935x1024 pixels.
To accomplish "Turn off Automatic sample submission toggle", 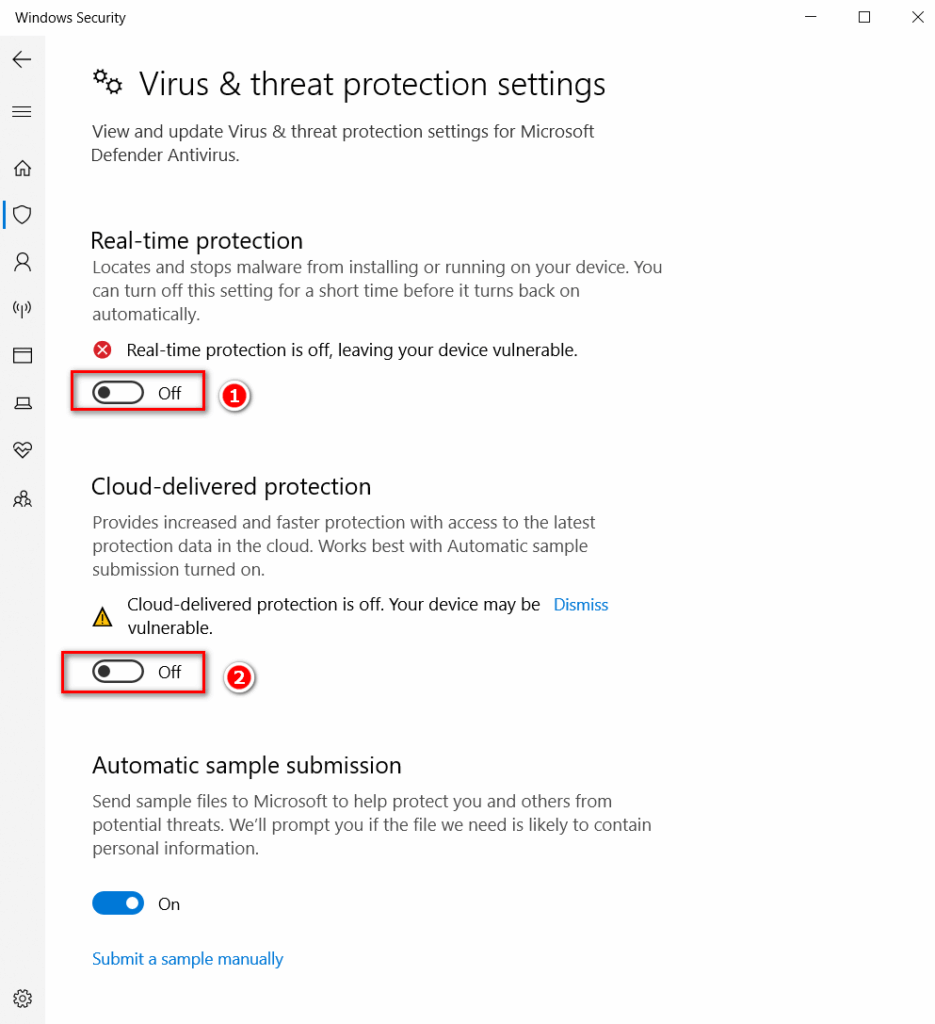I will click(118, 903).
